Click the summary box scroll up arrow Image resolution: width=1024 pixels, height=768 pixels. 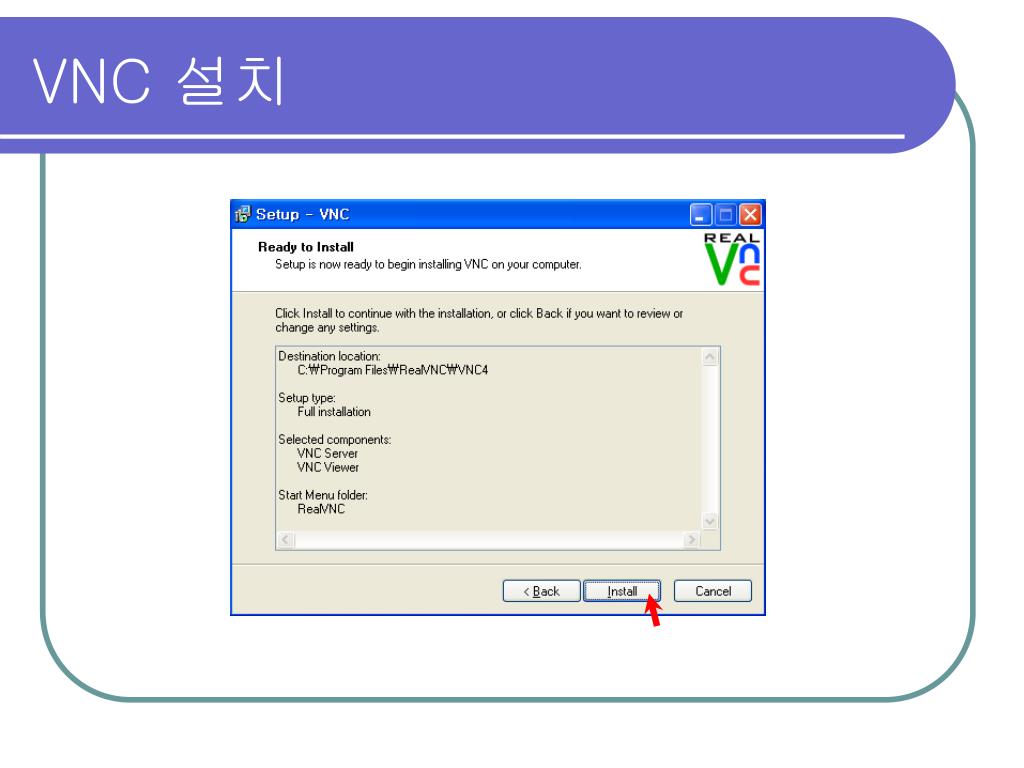click(x=709, y=357)
